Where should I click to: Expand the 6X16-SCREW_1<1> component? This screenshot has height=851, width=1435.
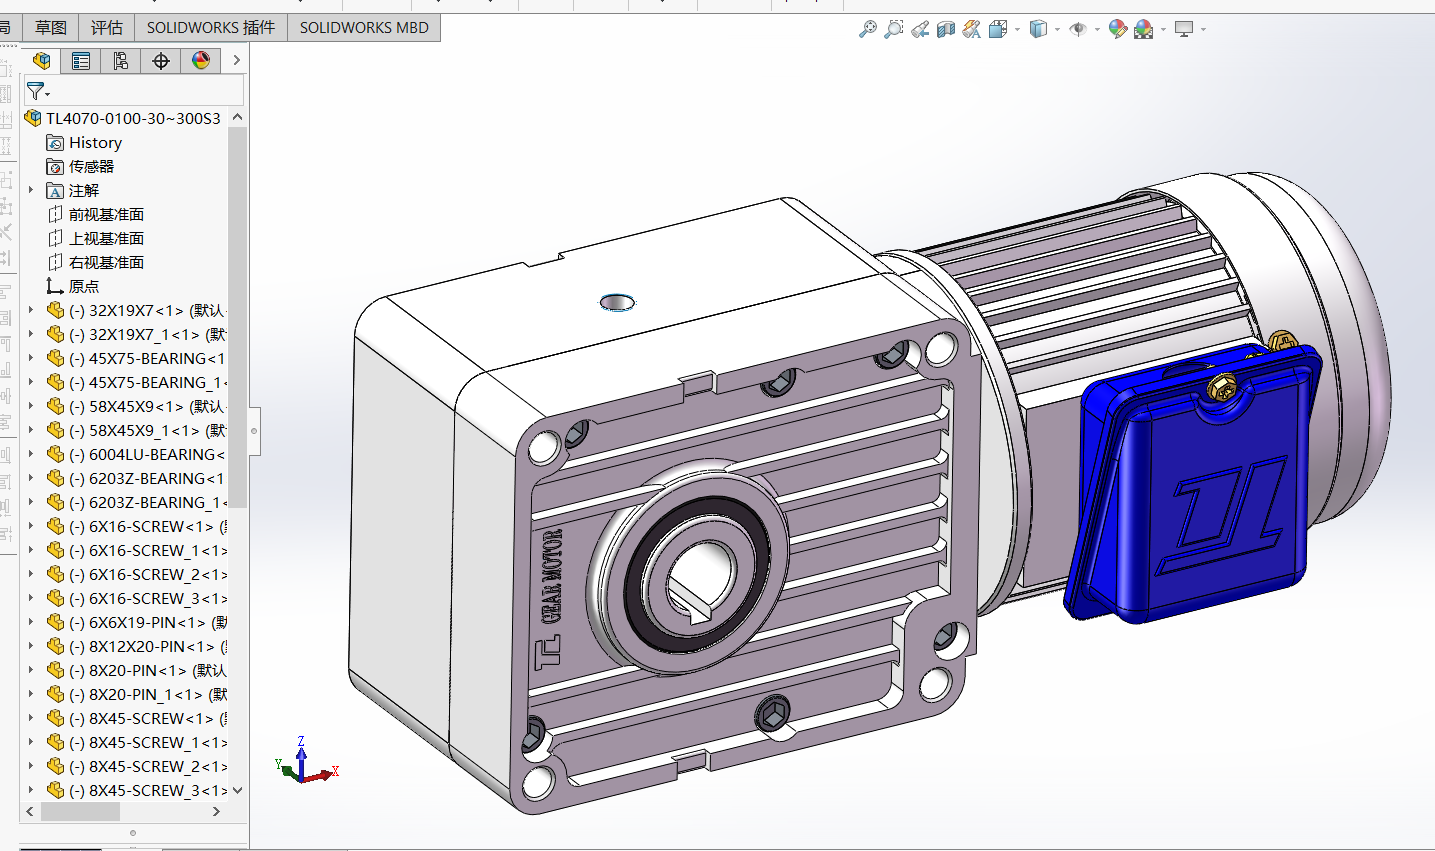coord(31,550)
